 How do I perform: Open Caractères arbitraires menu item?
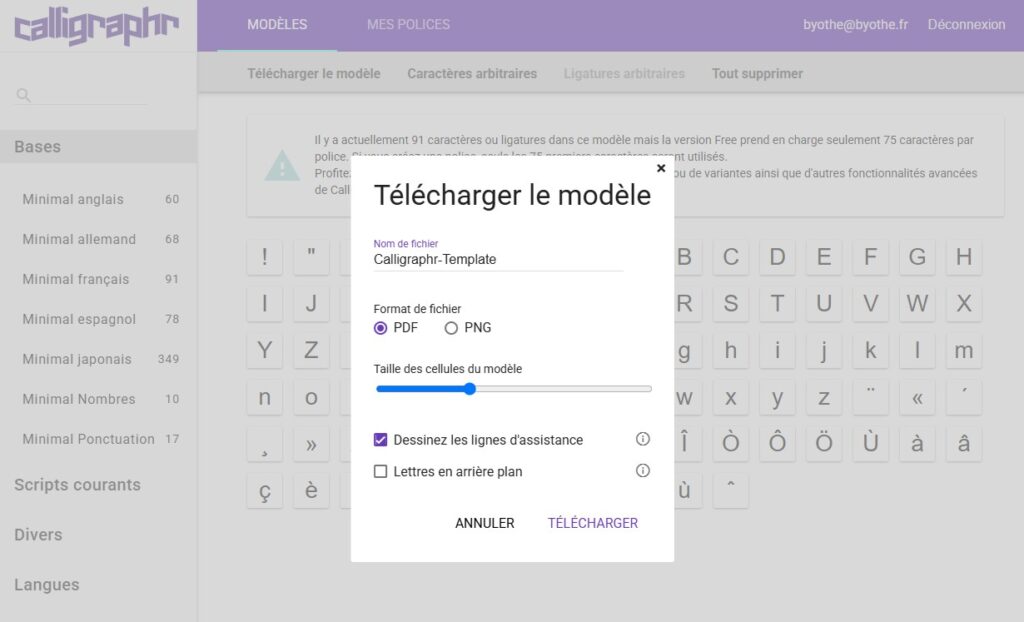tap(472, 73)
